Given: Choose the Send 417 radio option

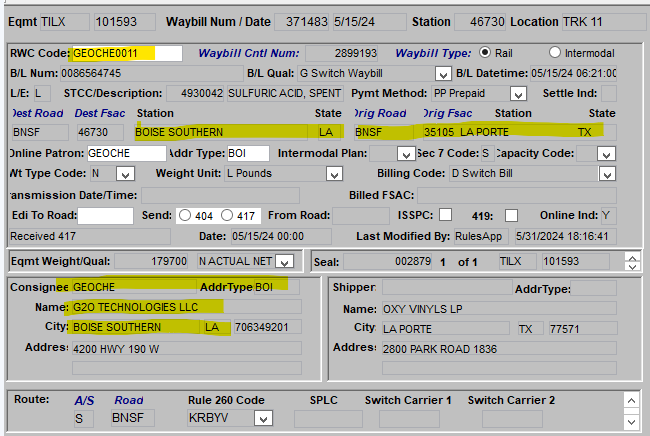Looking at the screenshot, I should (x=227, y=216).
